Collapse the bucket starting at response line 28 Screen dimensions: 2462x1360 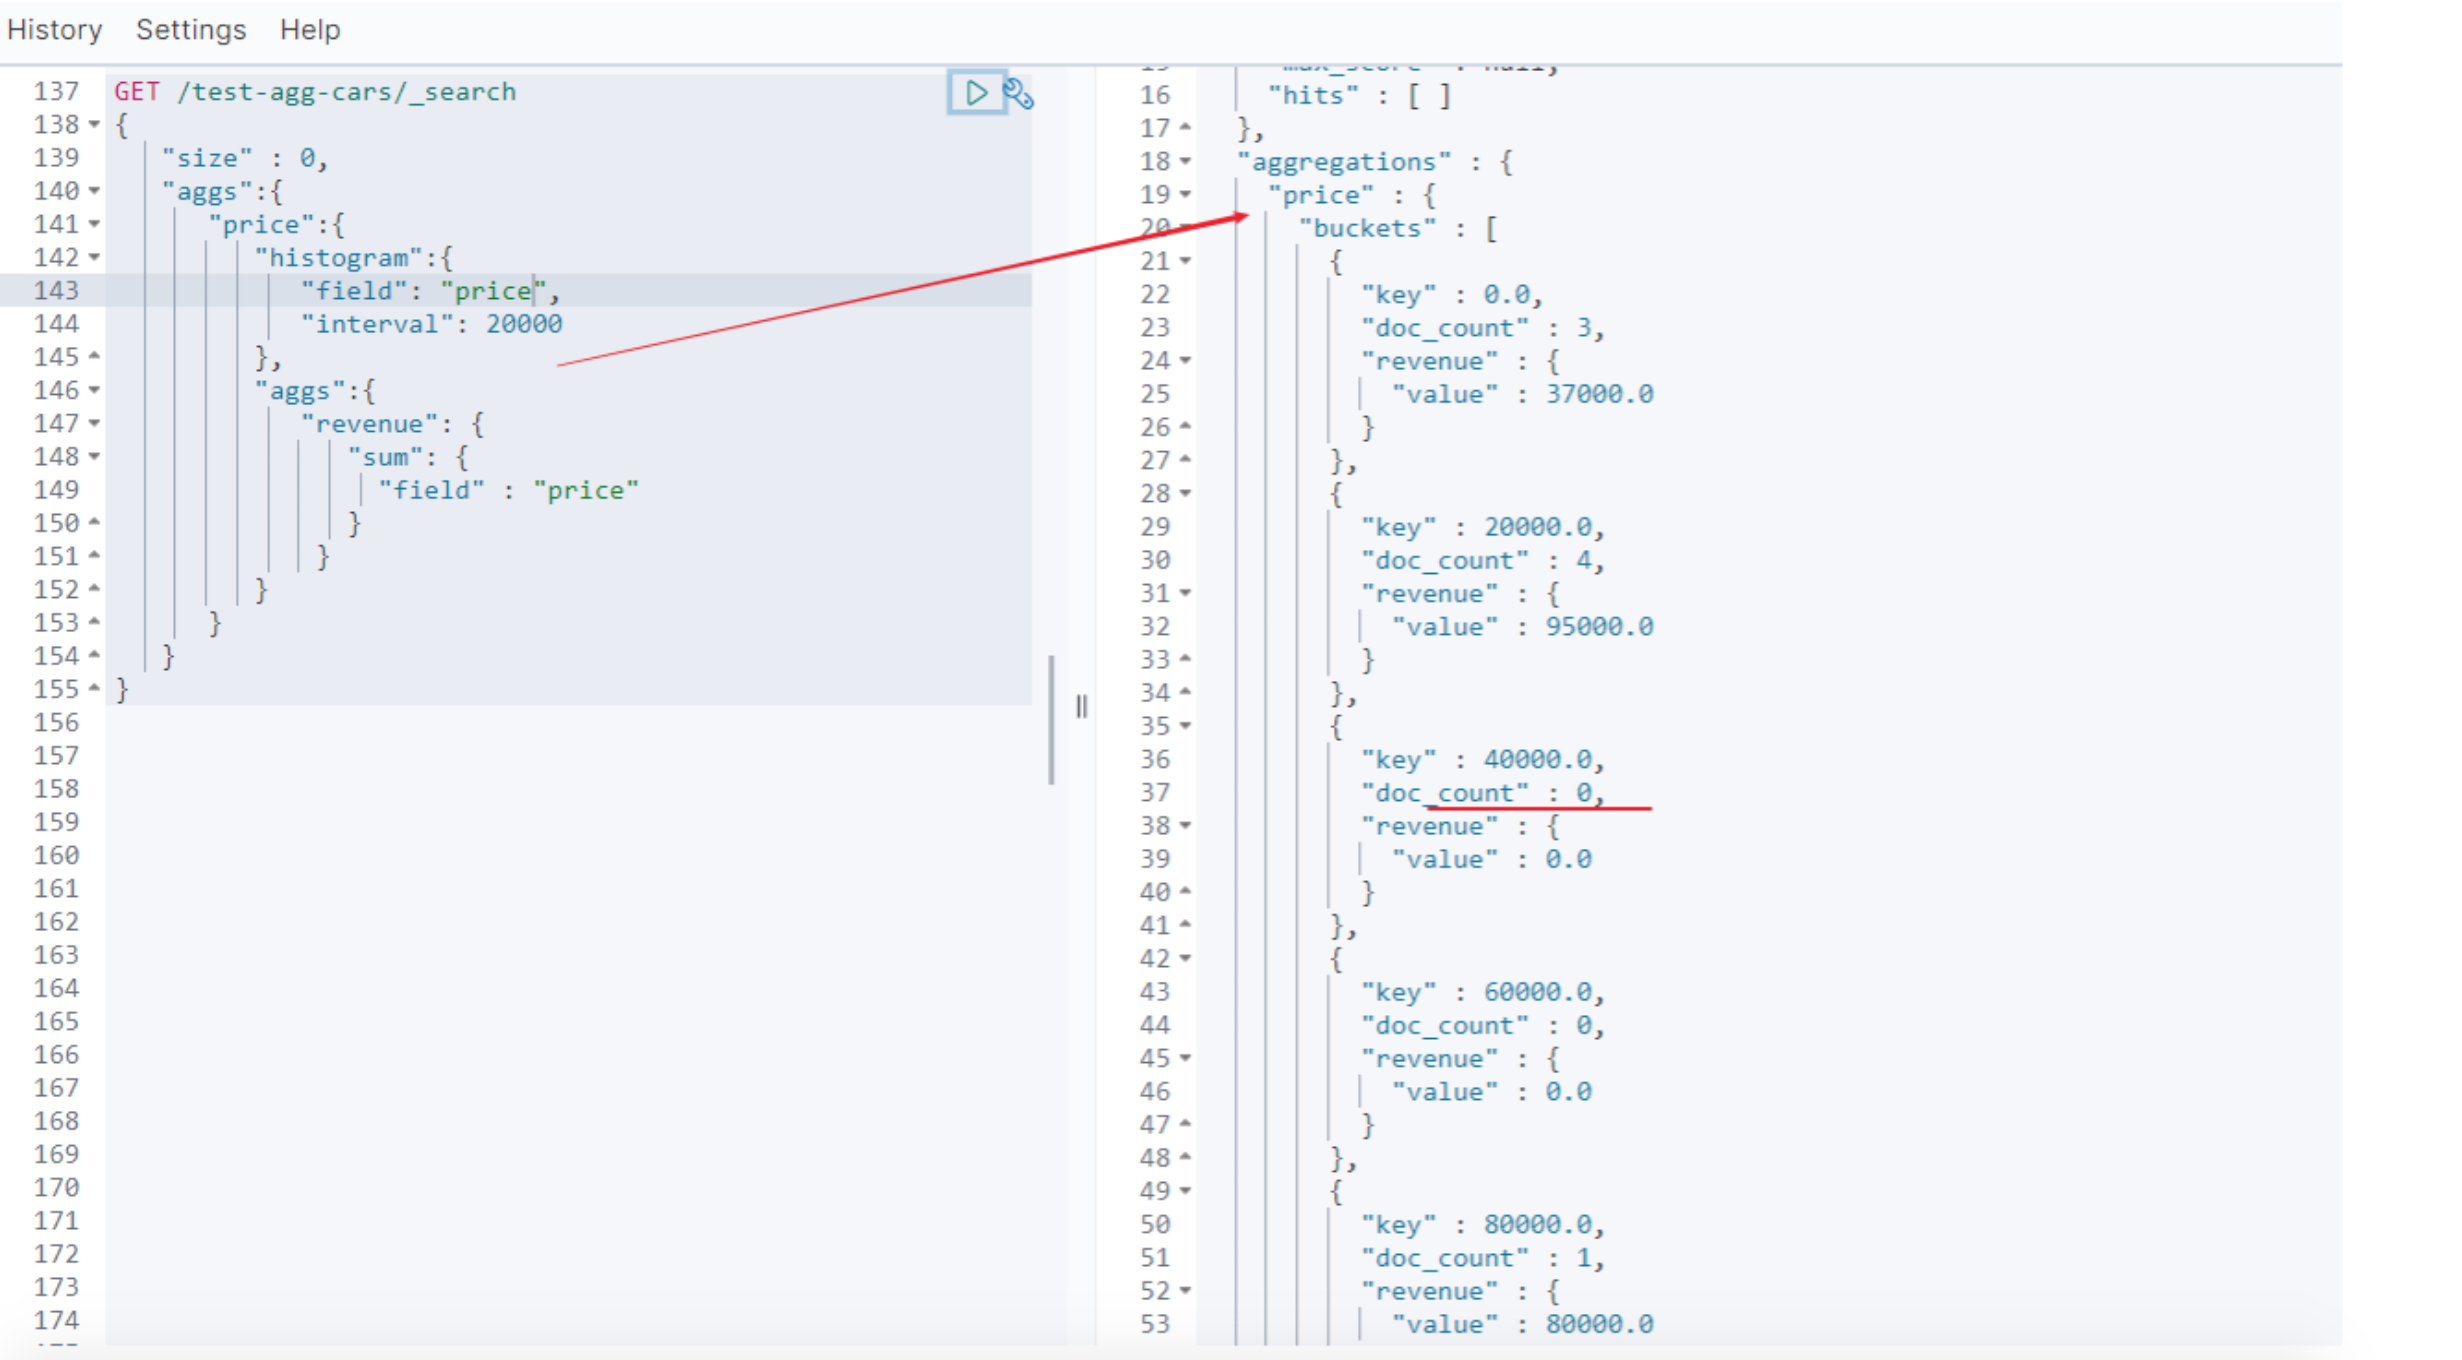pos(1185,494)
